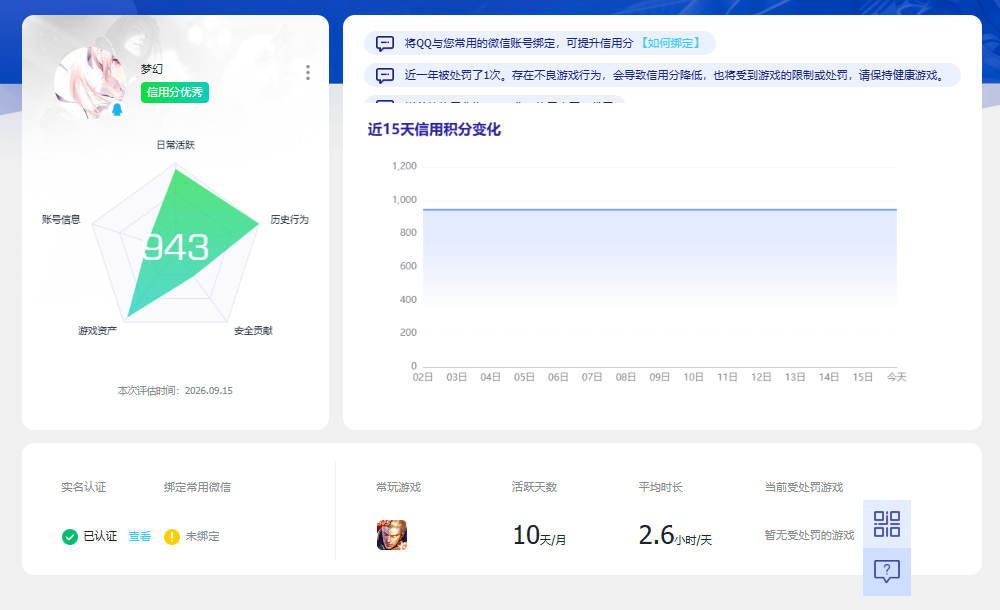Click the green verified checkmark icon
Screen dimensions: 1000x610
[70, 537]
